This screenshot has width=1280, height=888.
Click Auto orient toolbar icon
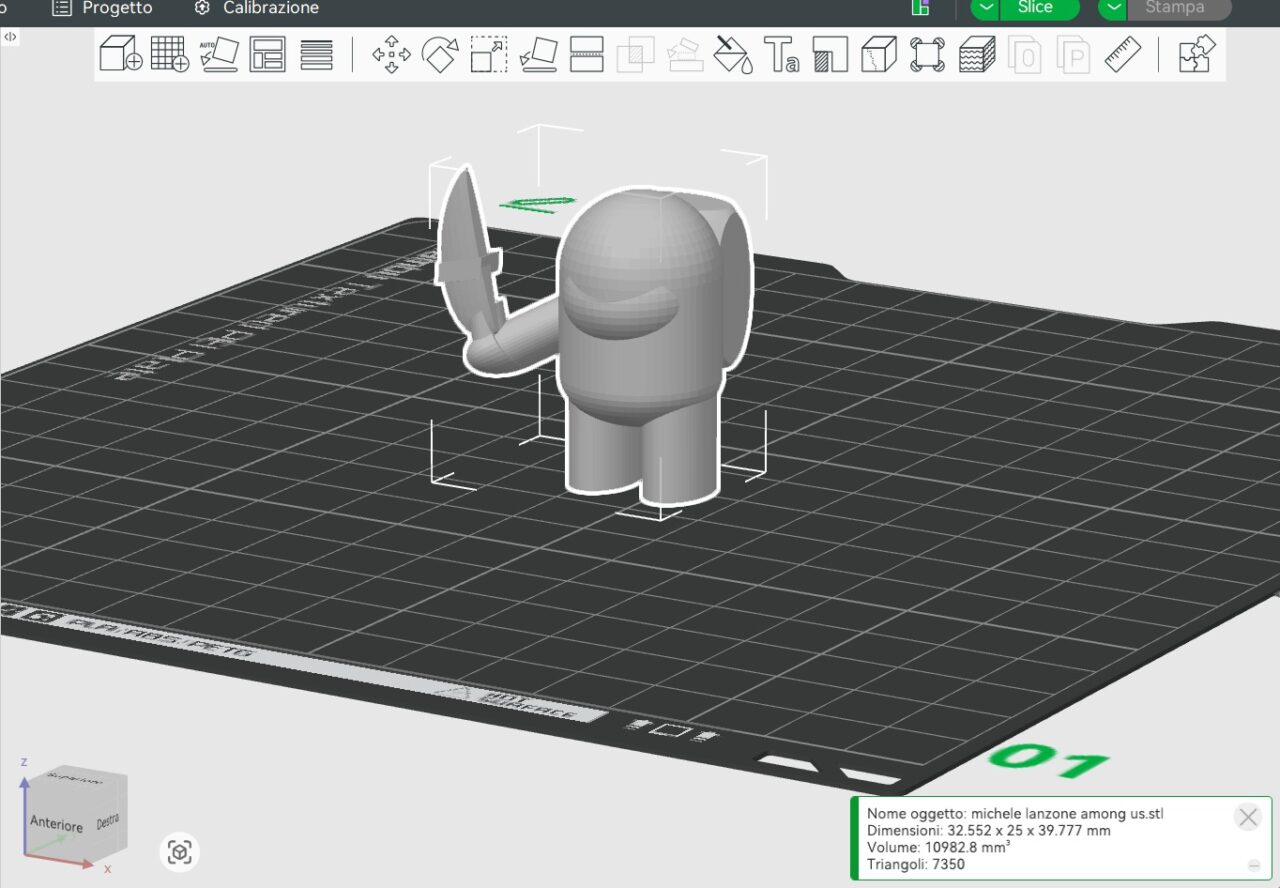tap(218, 54)
